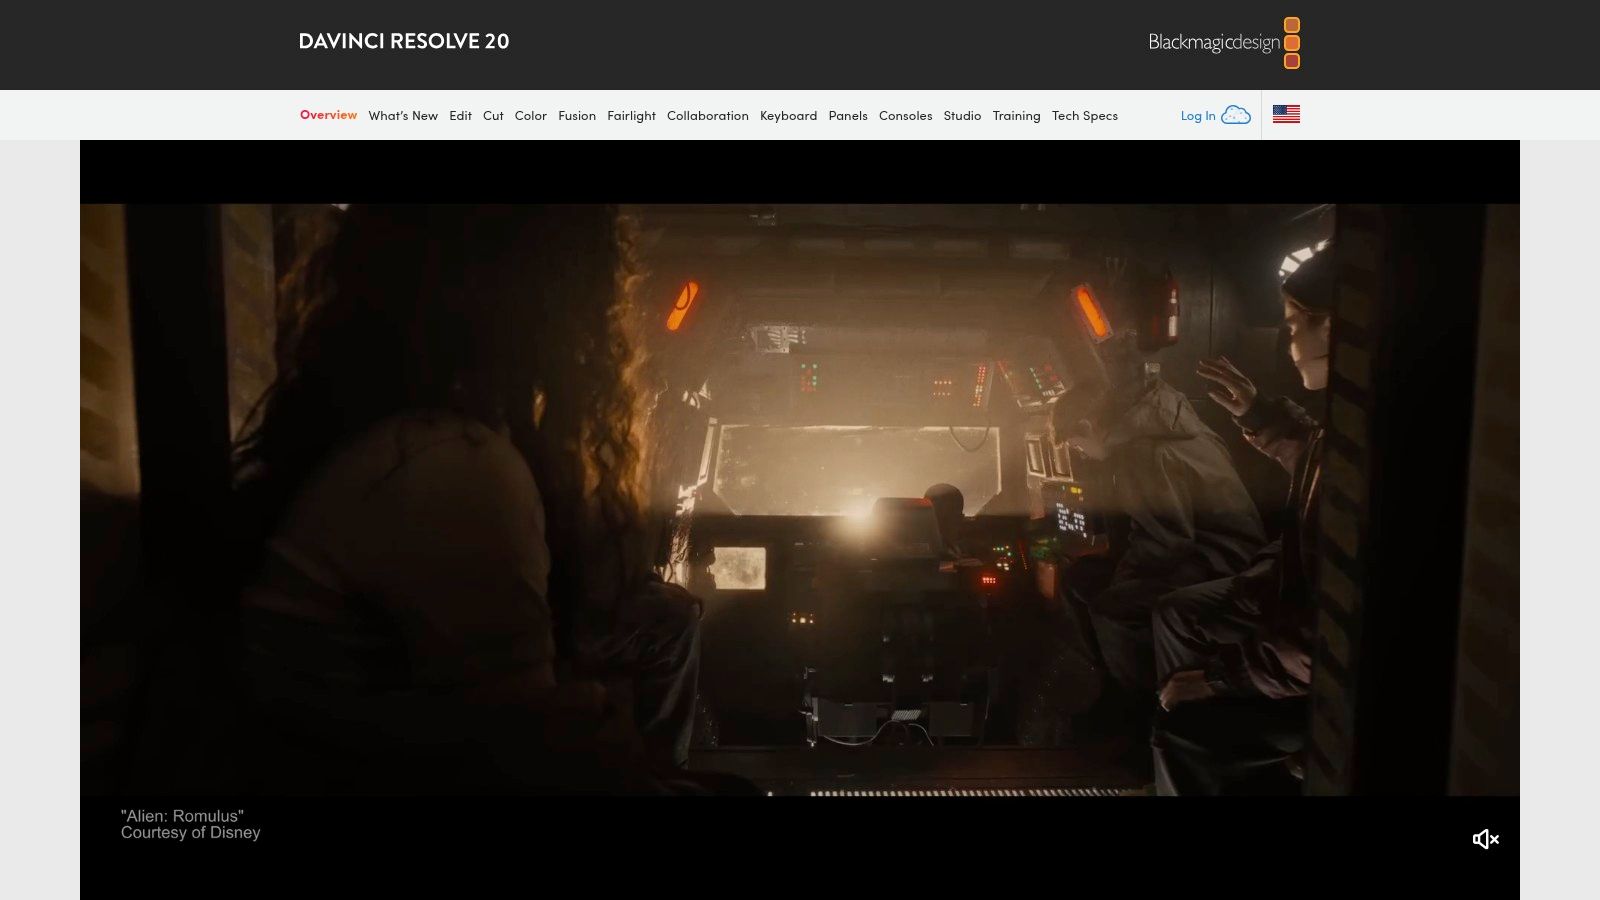Click the Log In link
Viewport: 1600px width, 900px height.
click(x=1197, y=115)
